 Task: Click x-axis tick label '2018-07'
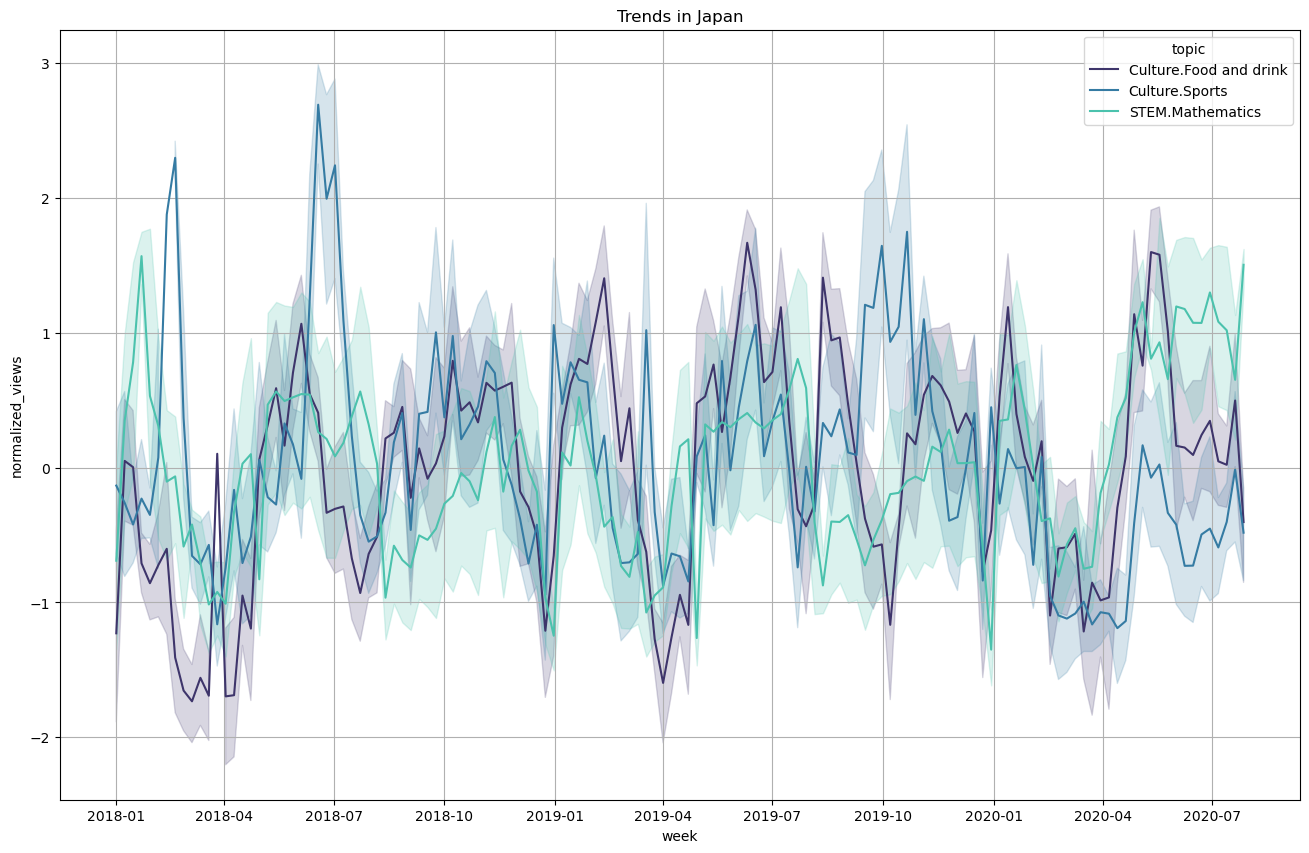(x=333, y=816)
